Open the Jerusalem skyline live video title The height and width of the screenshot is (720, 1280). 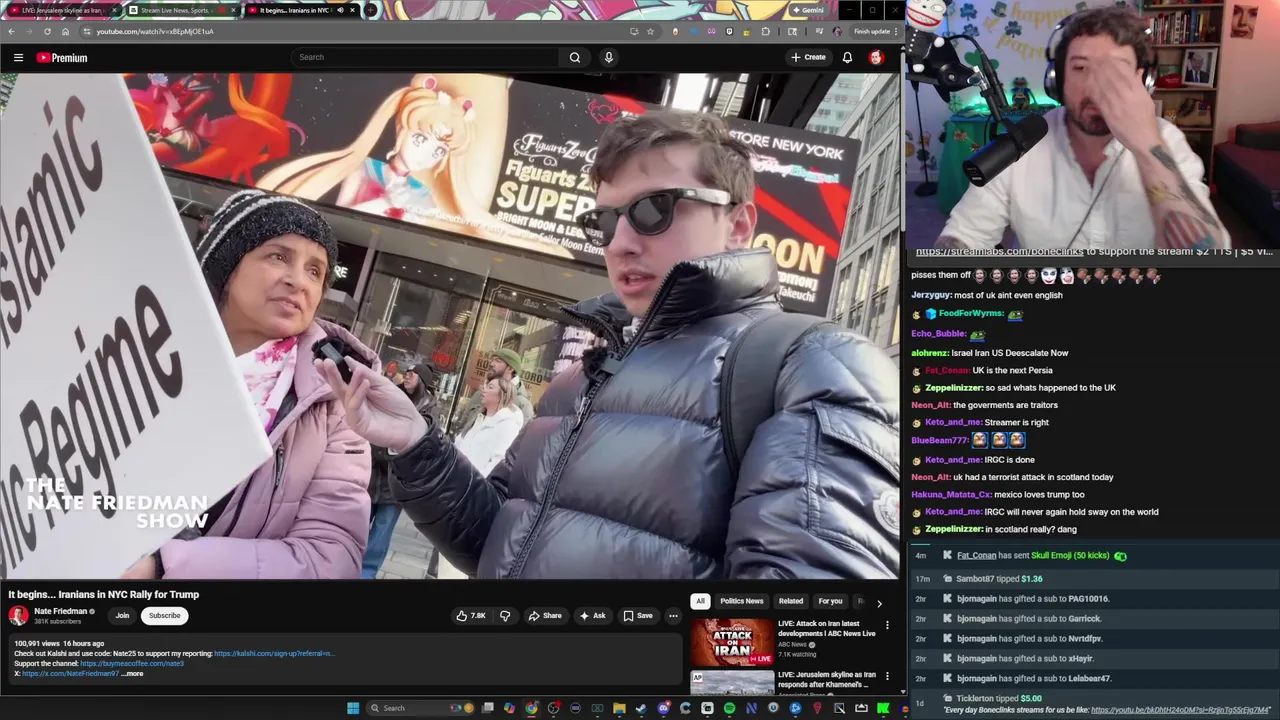click(x=826, y=680)
